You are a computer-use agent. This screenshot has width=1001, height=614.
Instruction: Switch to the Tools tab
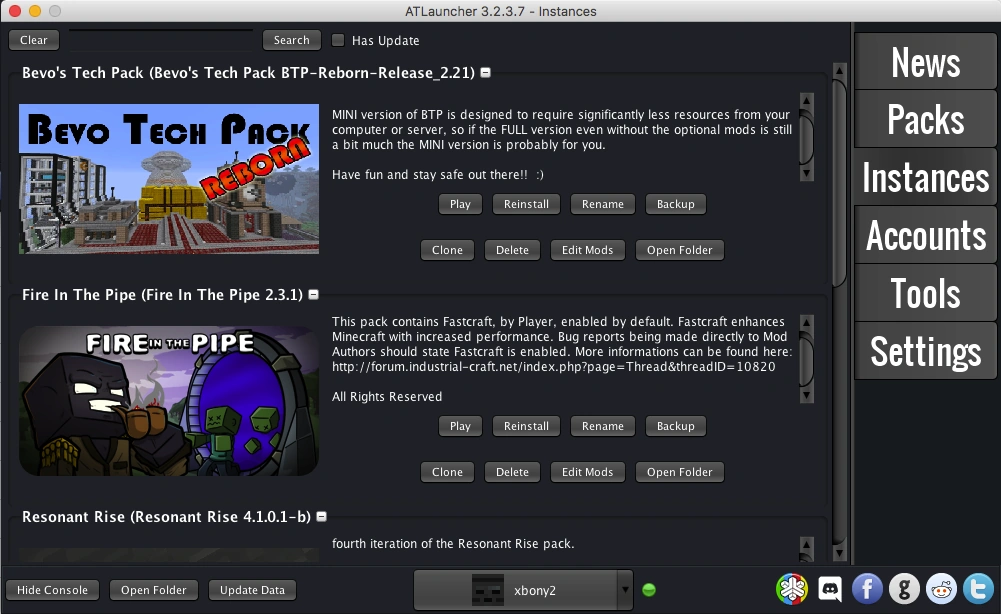[x=926, y=294]
